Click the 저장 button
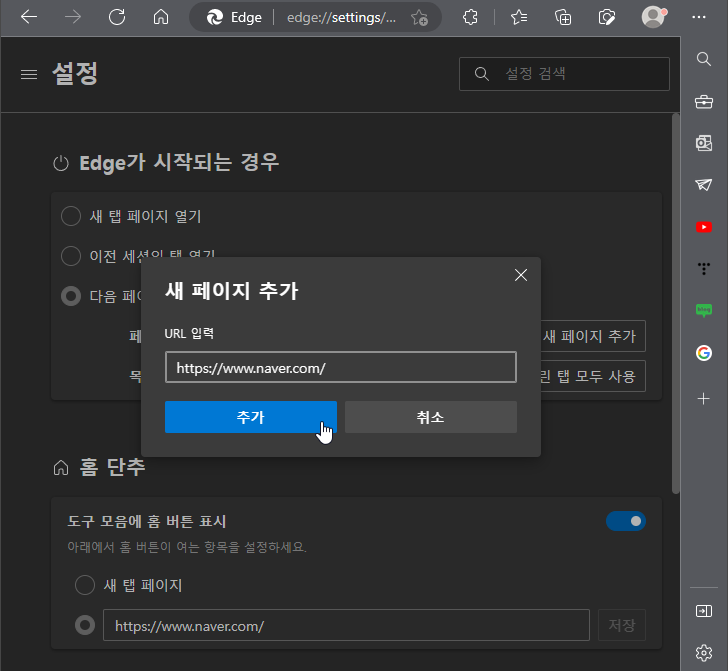This screenshot has width=728, height=671. (x=622, y=625)
